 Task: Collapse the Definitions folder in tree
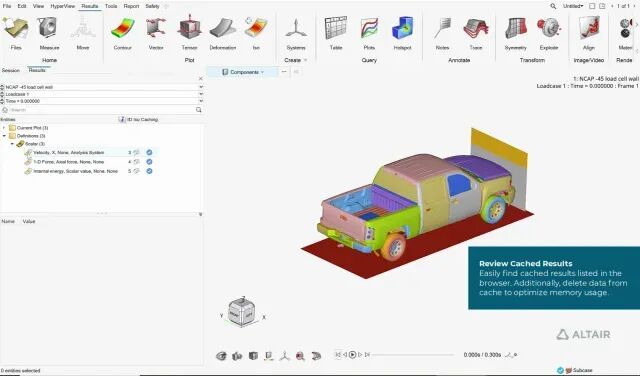click(x=4, y=136)
